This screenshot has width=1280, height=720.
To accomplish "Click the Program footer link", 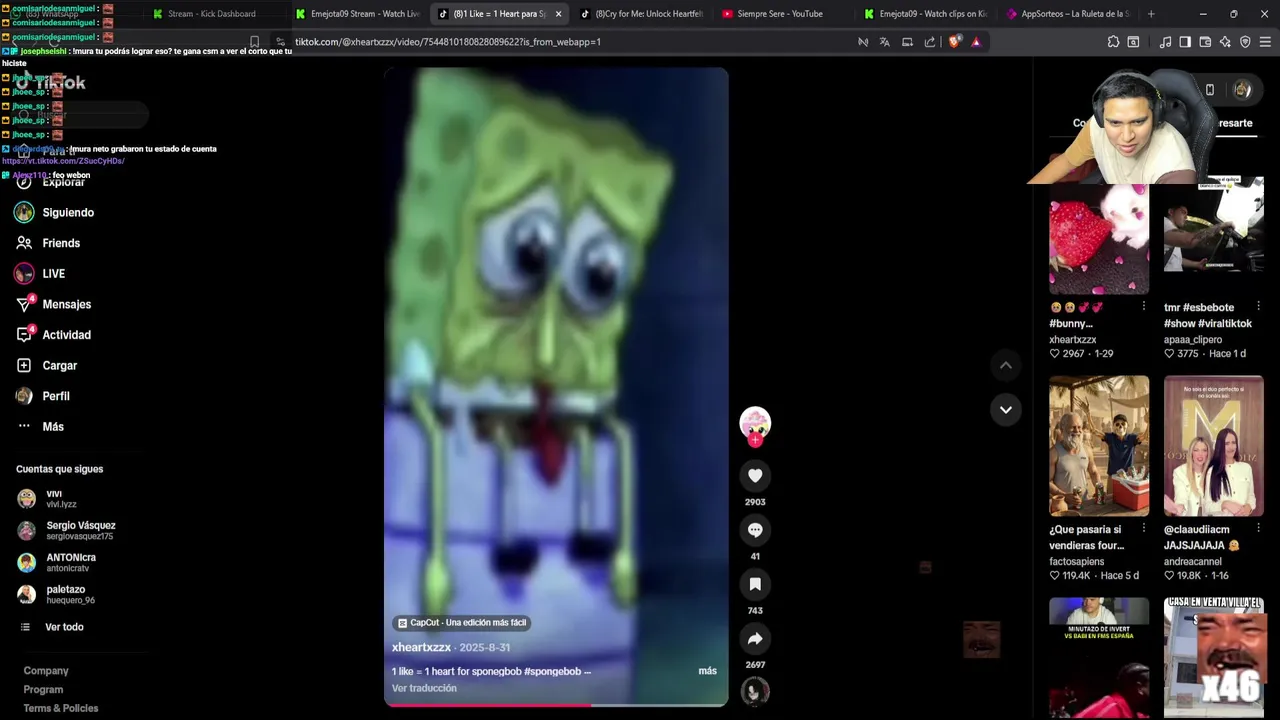I will click(43, 690).
